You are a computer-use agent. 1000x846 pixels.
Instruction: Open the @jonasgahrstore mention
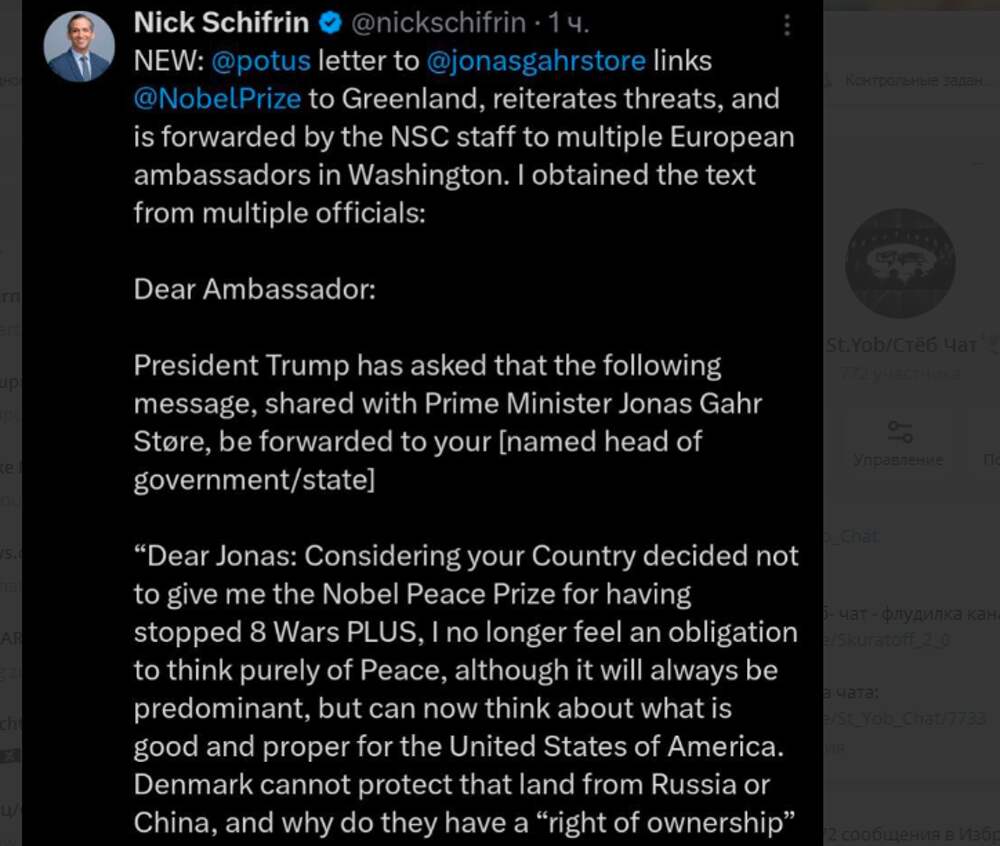coord(535,61)
